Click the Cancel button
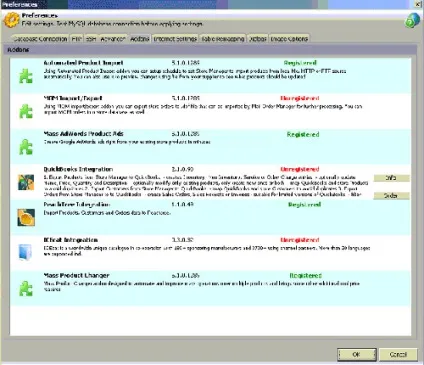424x365 pixels. point(398,354)
